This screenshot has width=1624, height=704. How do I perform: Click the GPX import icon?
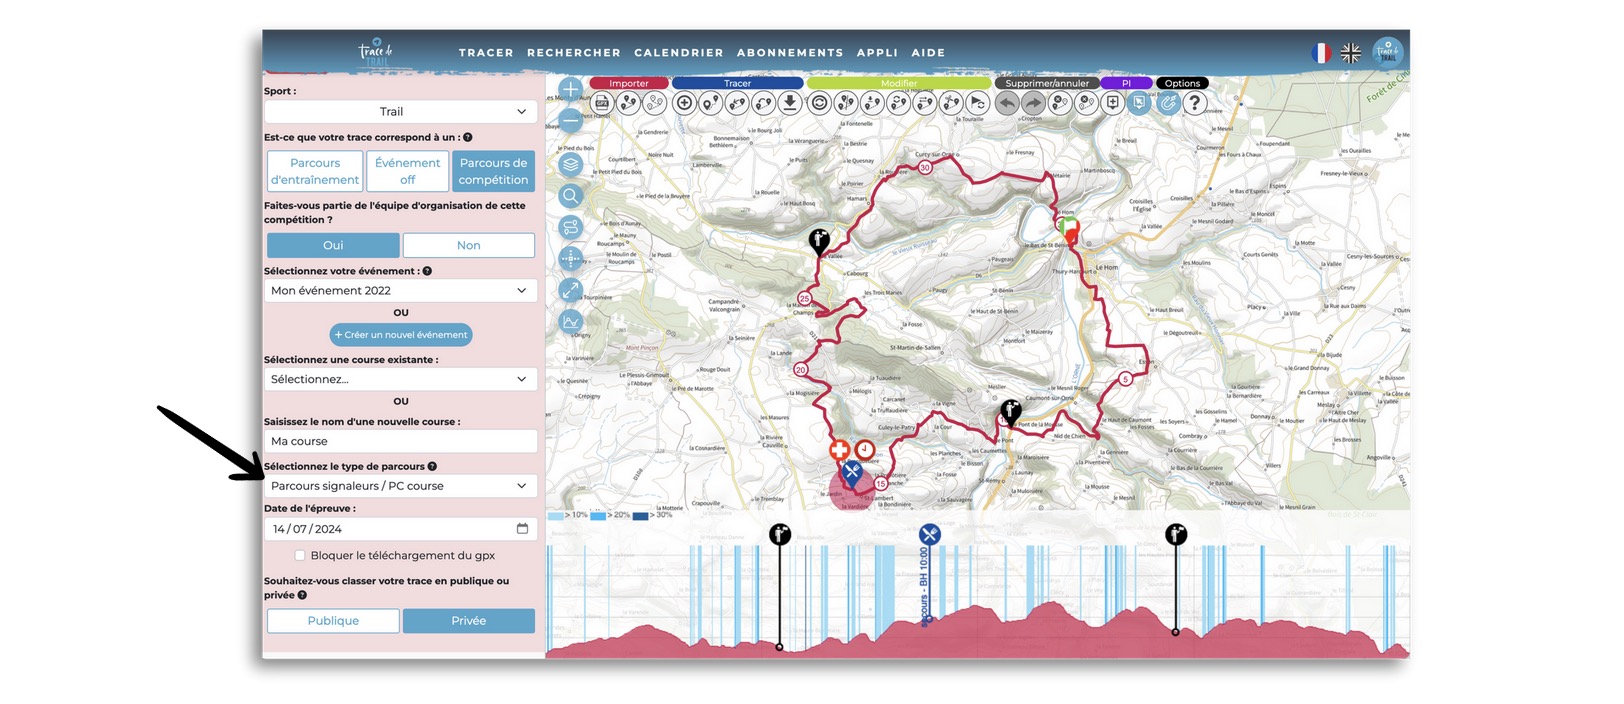[602, 103]
